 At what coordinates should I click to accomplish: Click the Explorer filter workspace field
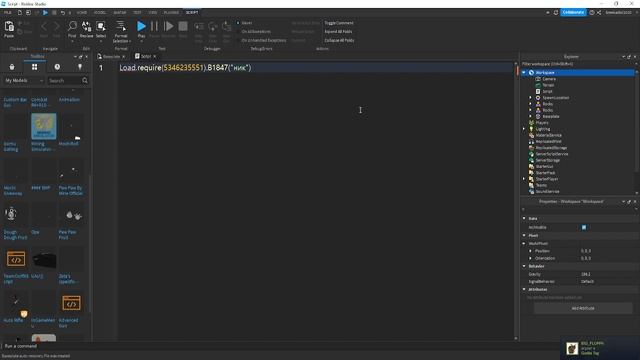(x=577, y=64)
